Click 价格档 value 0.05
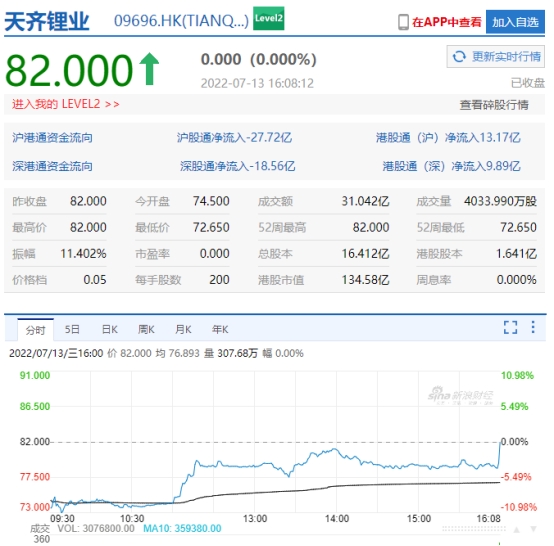 pos(95,280)
